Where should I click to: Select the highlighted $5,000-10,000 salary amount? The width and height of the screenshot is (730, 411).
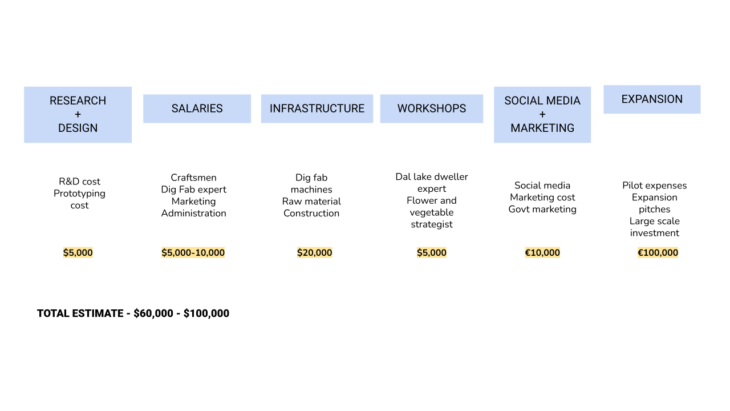point(193,253)
